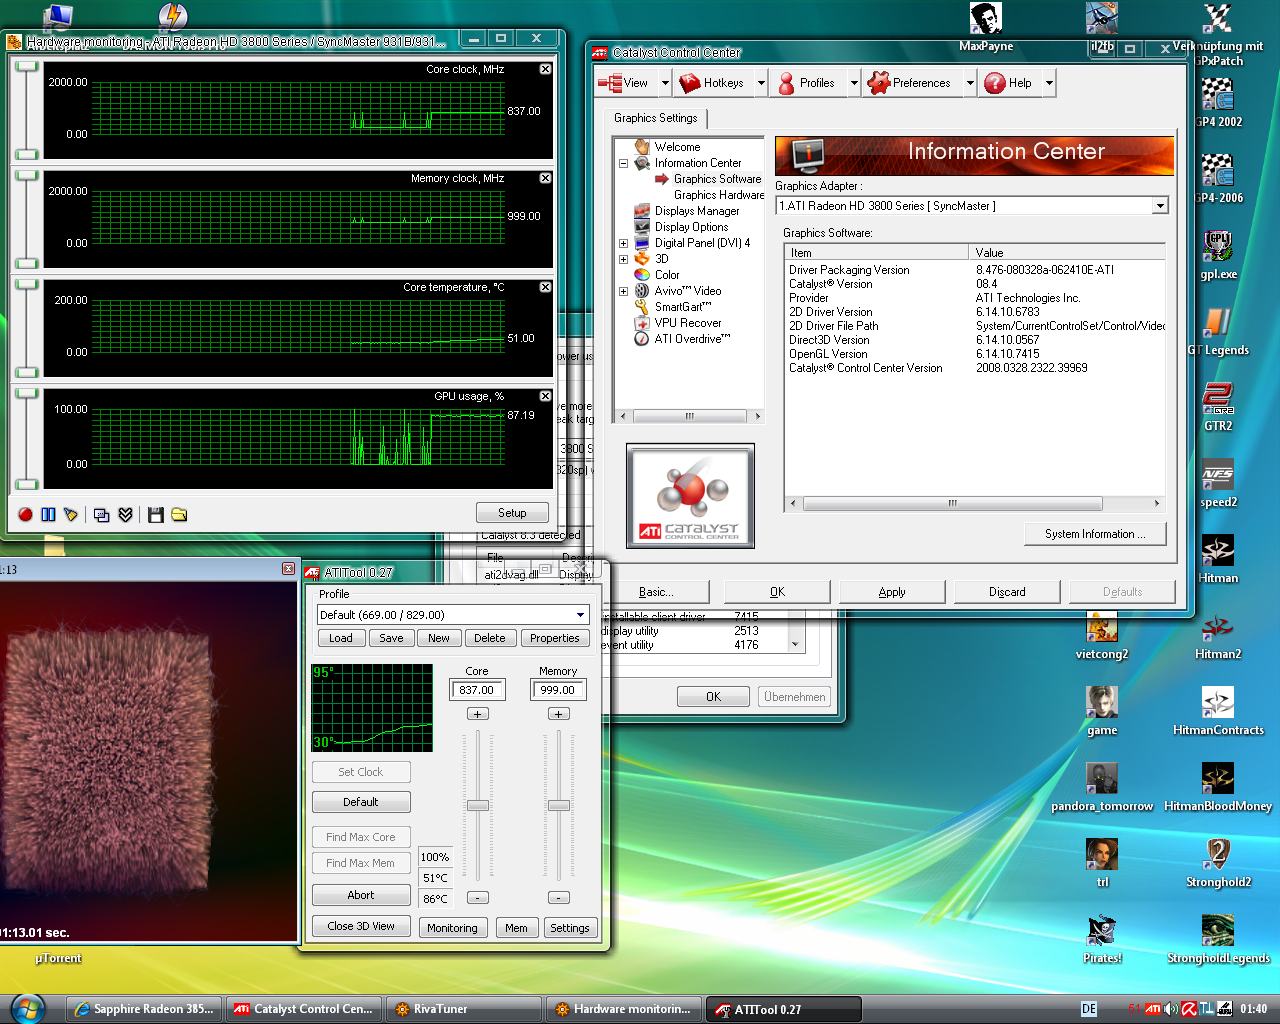Open the Graphics Adapter dropdown
This screenshot has width=1280, height=1024.
(x=1159, y=206)
